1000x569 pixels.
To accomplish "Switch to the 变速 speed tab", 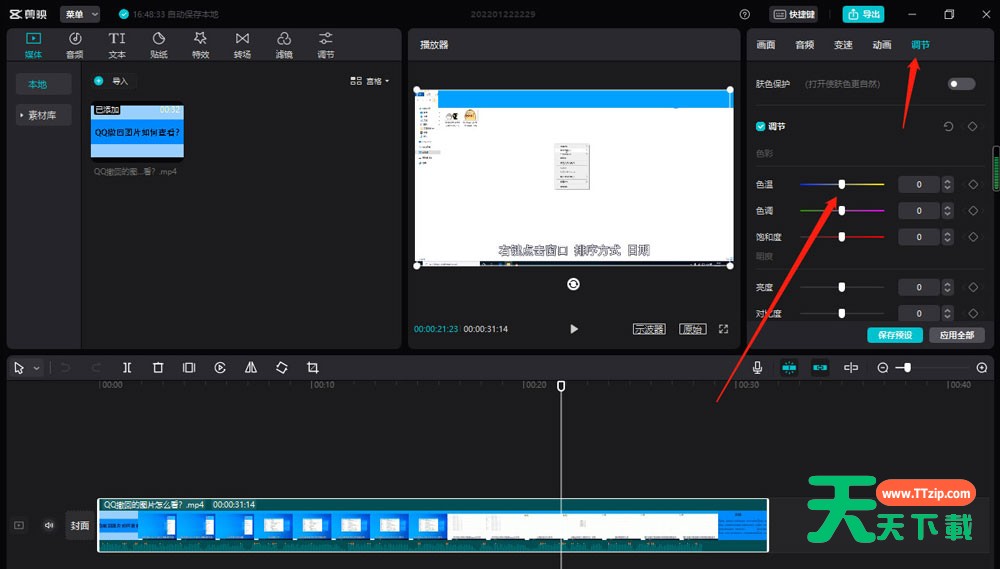I will click(x=843, y=45).
